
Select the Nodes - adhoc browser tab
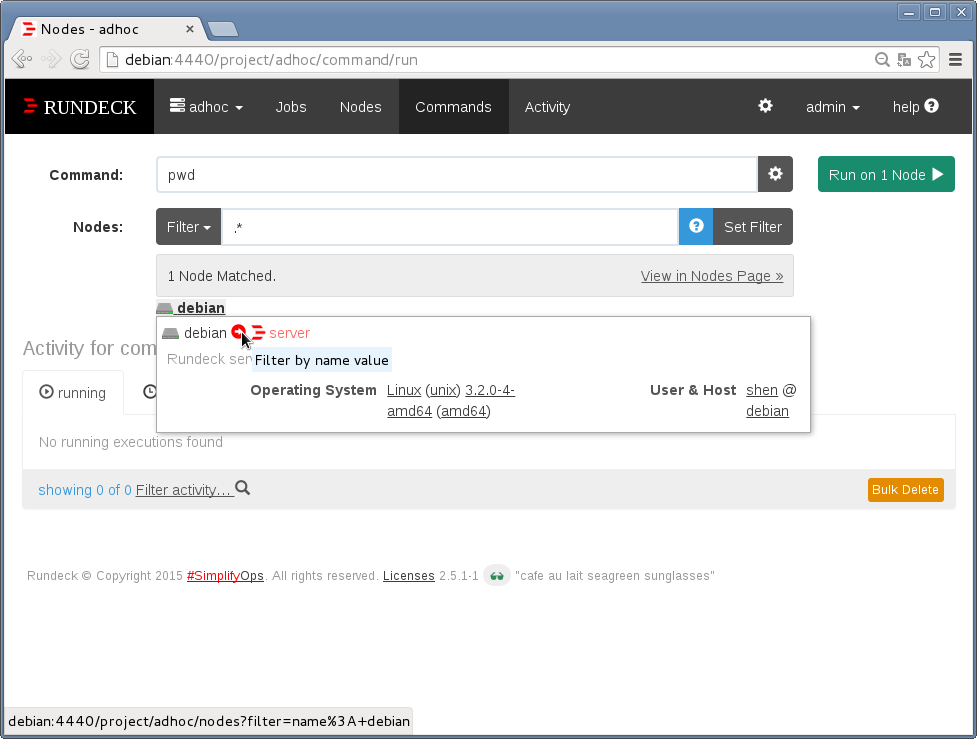[107, 29]
